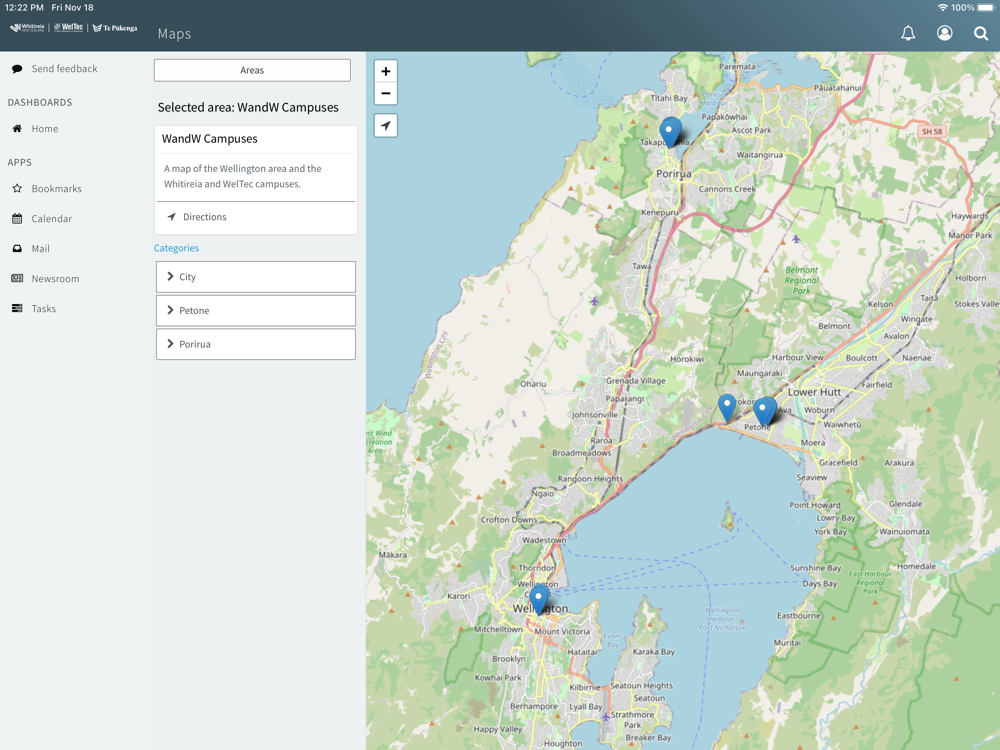The height and width of the screenshot is (750, 1000).
Task: Click the locate me arrow button
Action: 386,126
